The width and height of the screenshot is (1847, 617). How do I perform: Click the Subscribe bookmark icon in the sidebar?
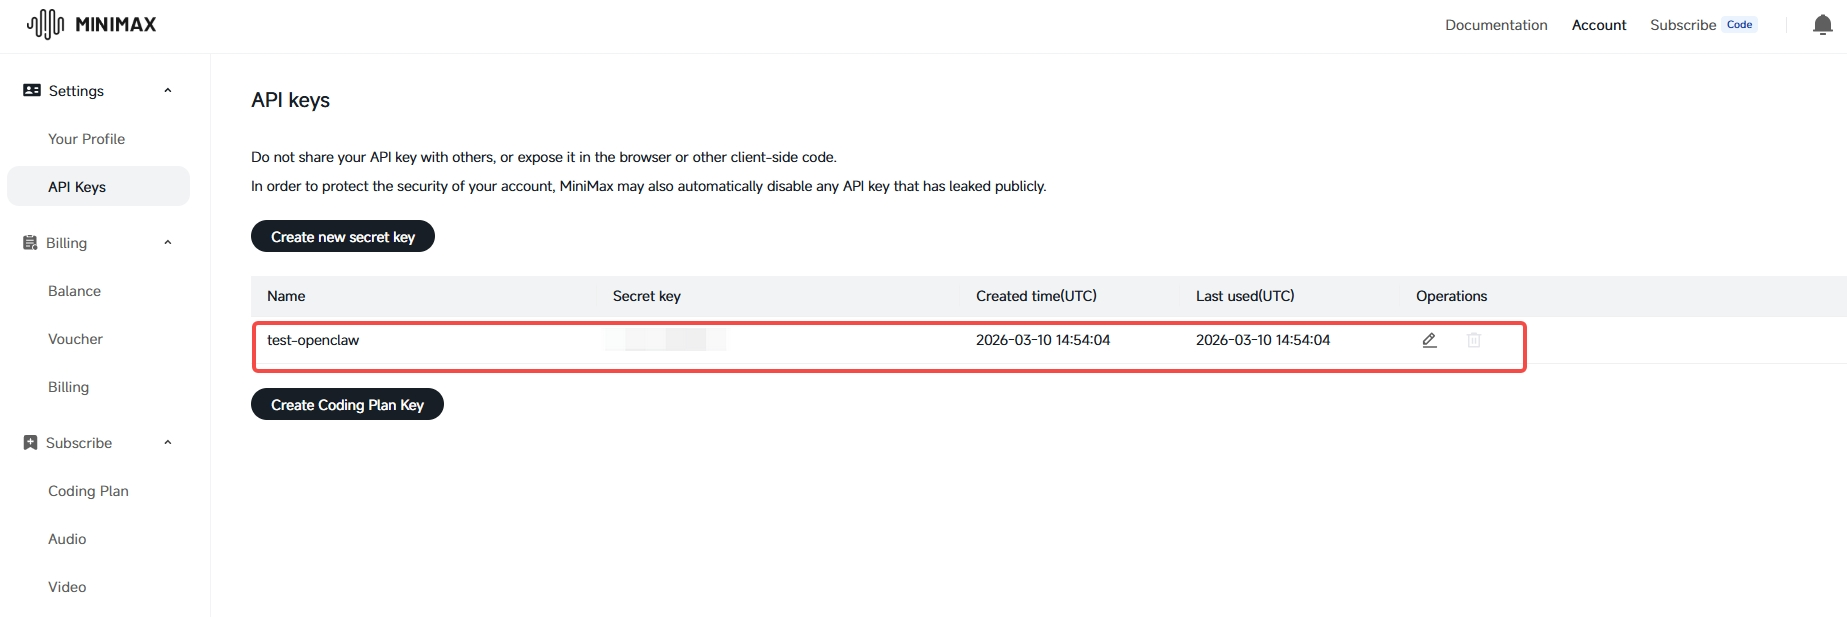30,443
